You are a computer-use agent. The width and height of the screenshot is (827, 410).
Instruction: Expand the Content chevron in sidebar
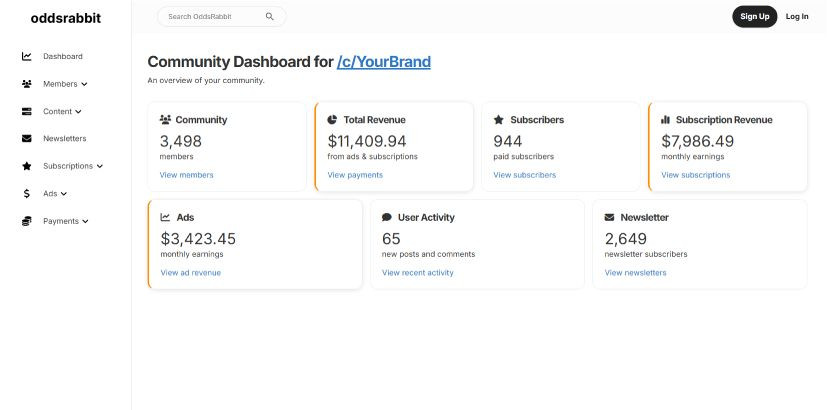(x=78, y=112)
